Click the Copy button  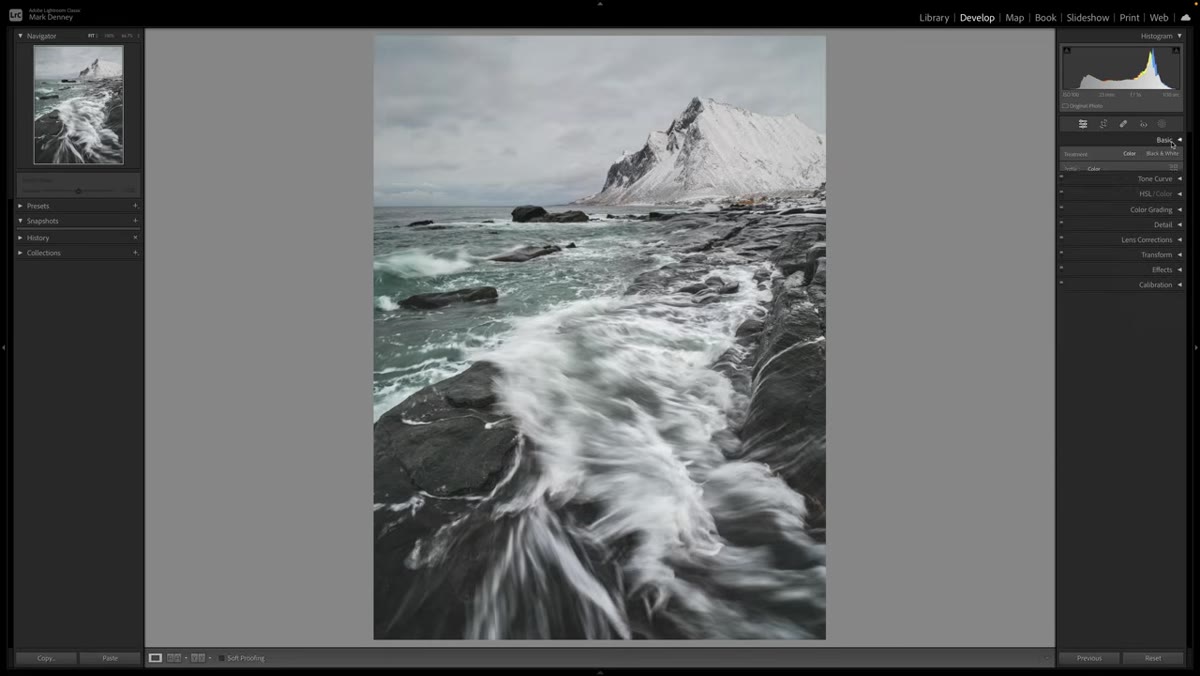[x=46, y=658]
